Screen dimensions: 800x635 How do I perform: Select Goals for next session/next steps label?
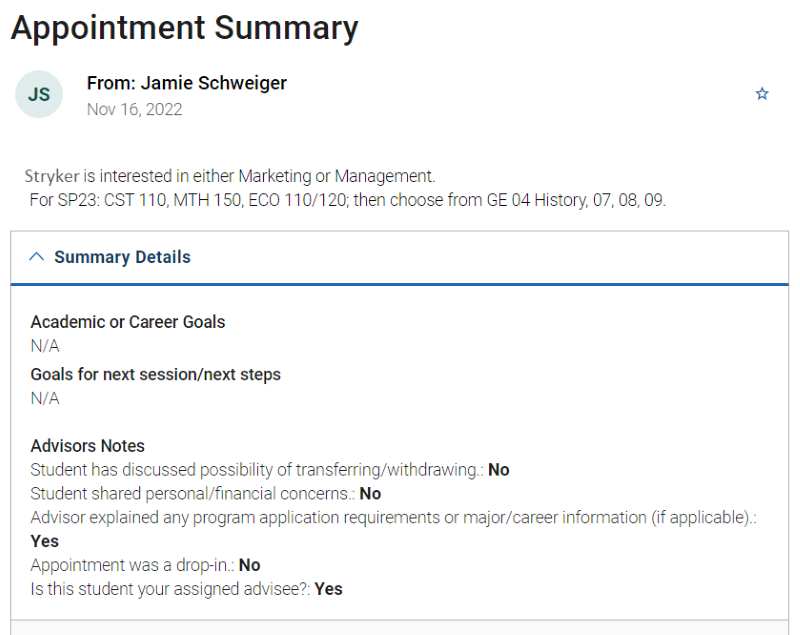(155, 374)
